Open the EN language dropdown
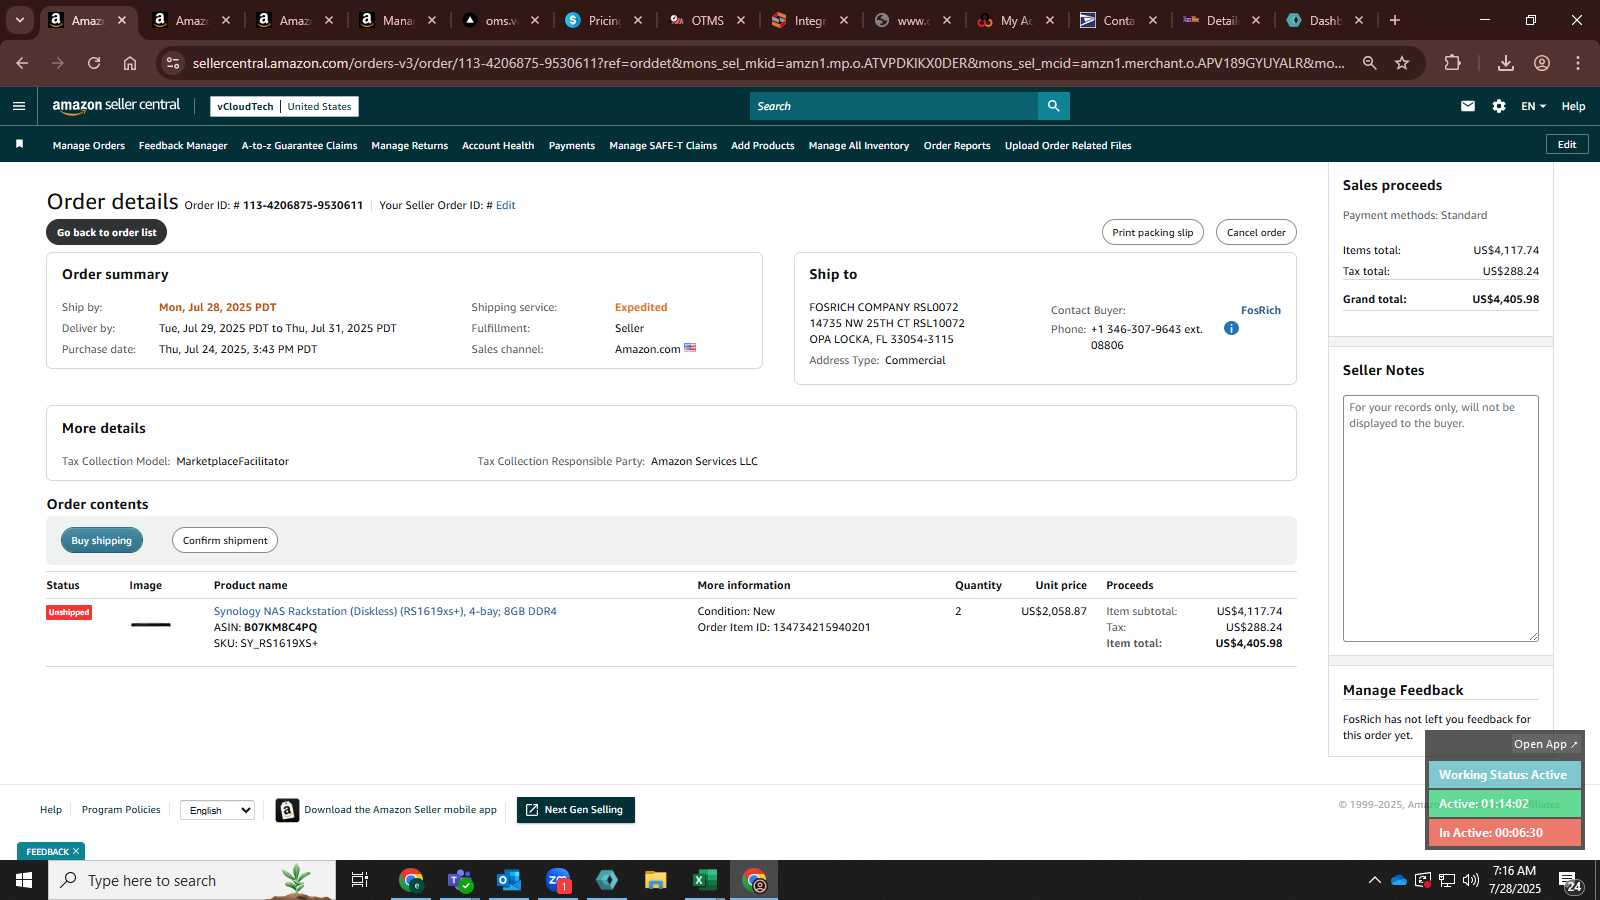Viewport: 1600px width, 900px height. click(x=1533, y=106)
